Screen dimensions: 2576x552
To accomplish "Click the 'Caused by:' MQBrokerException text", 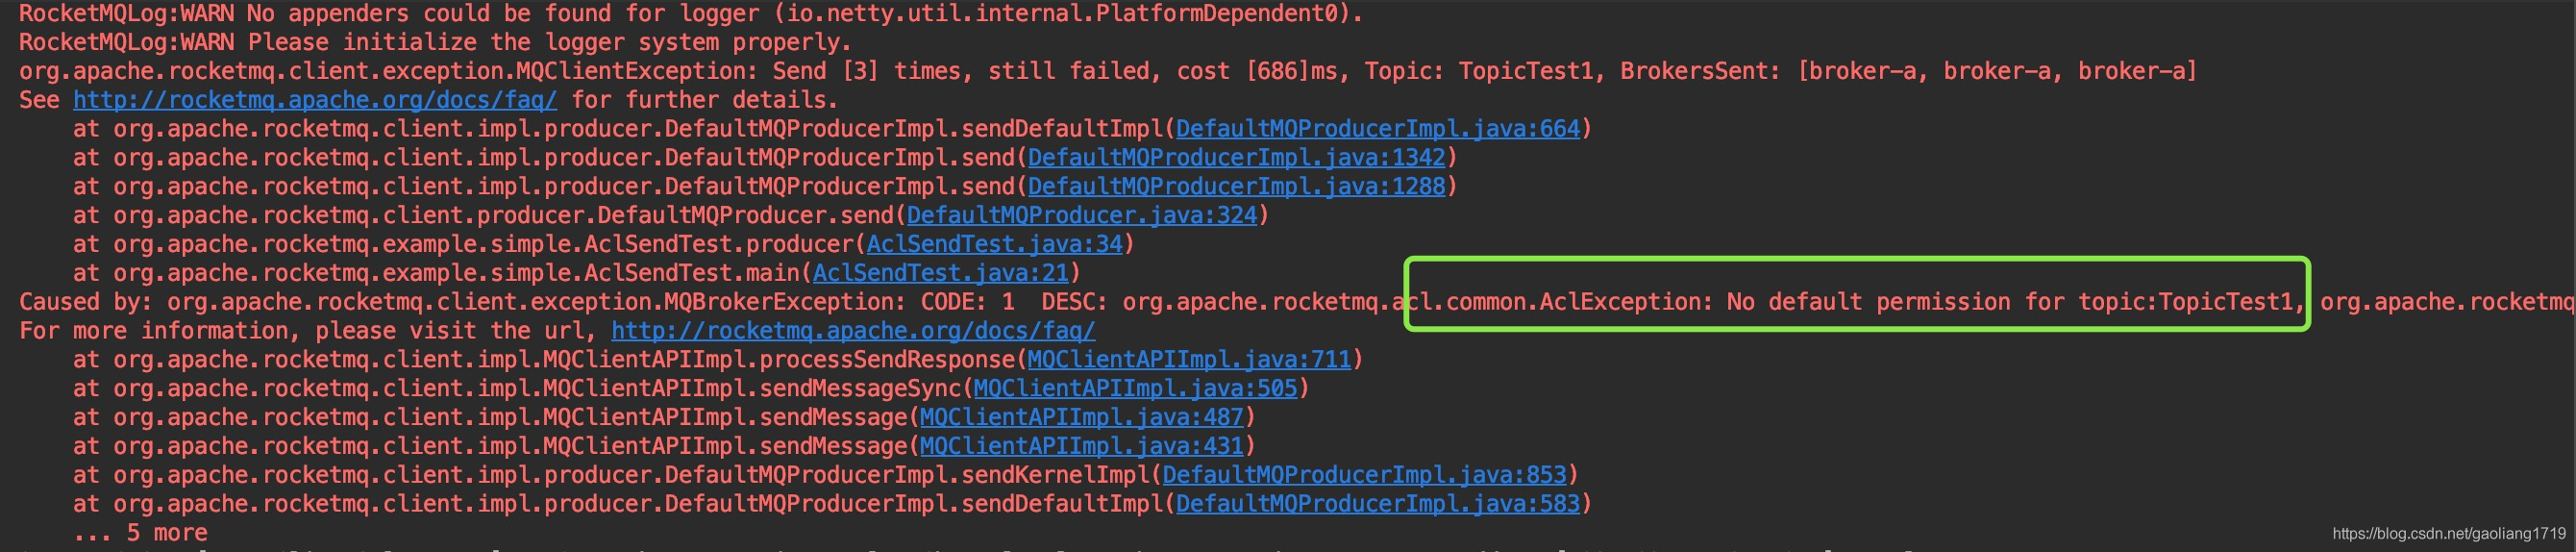I will click(500, 302).
